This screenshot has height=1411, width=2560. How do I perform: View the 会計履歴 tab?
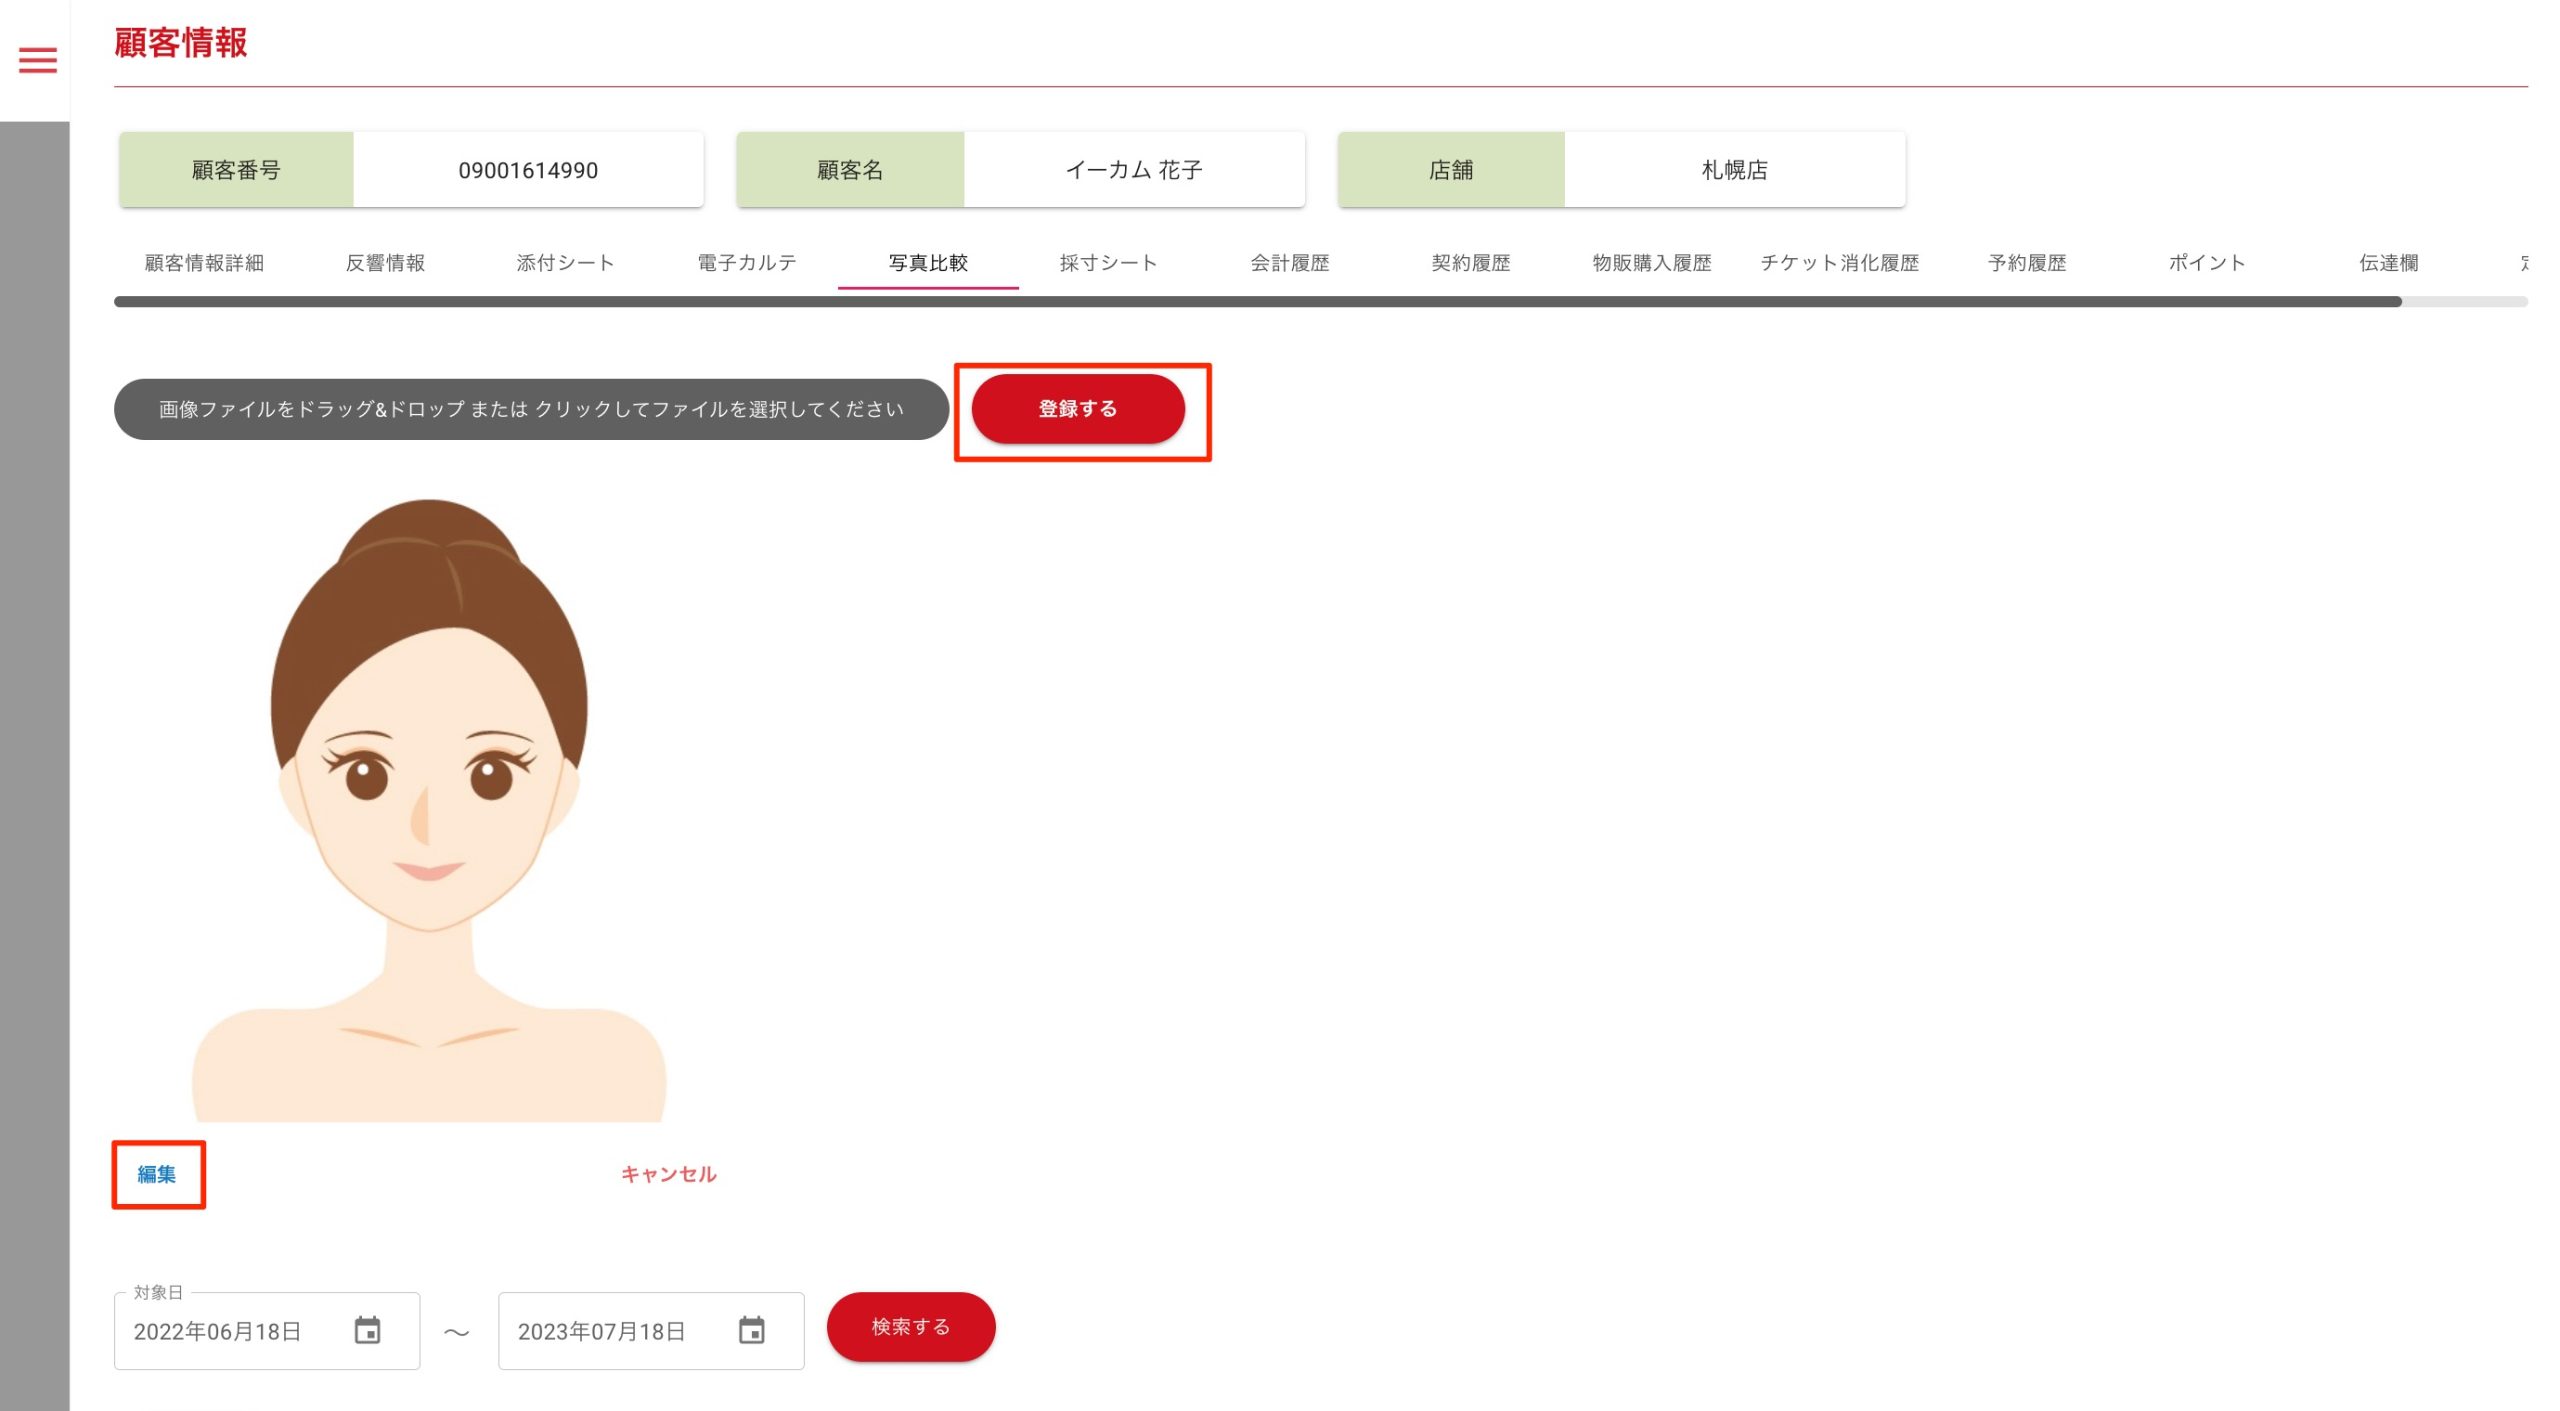[1290, 263]
